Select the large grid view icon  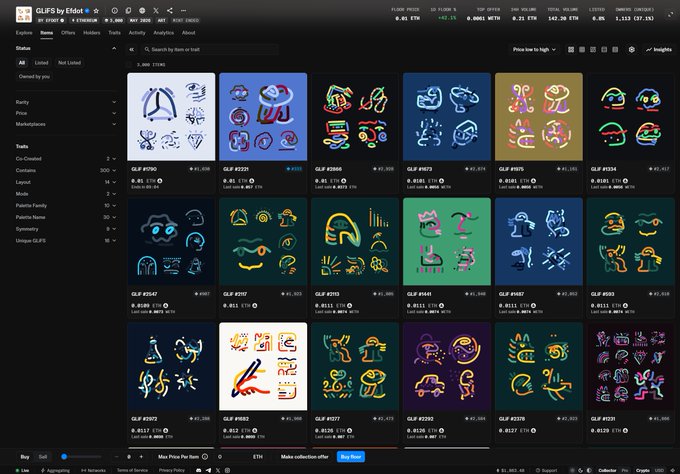coord(571,50)
